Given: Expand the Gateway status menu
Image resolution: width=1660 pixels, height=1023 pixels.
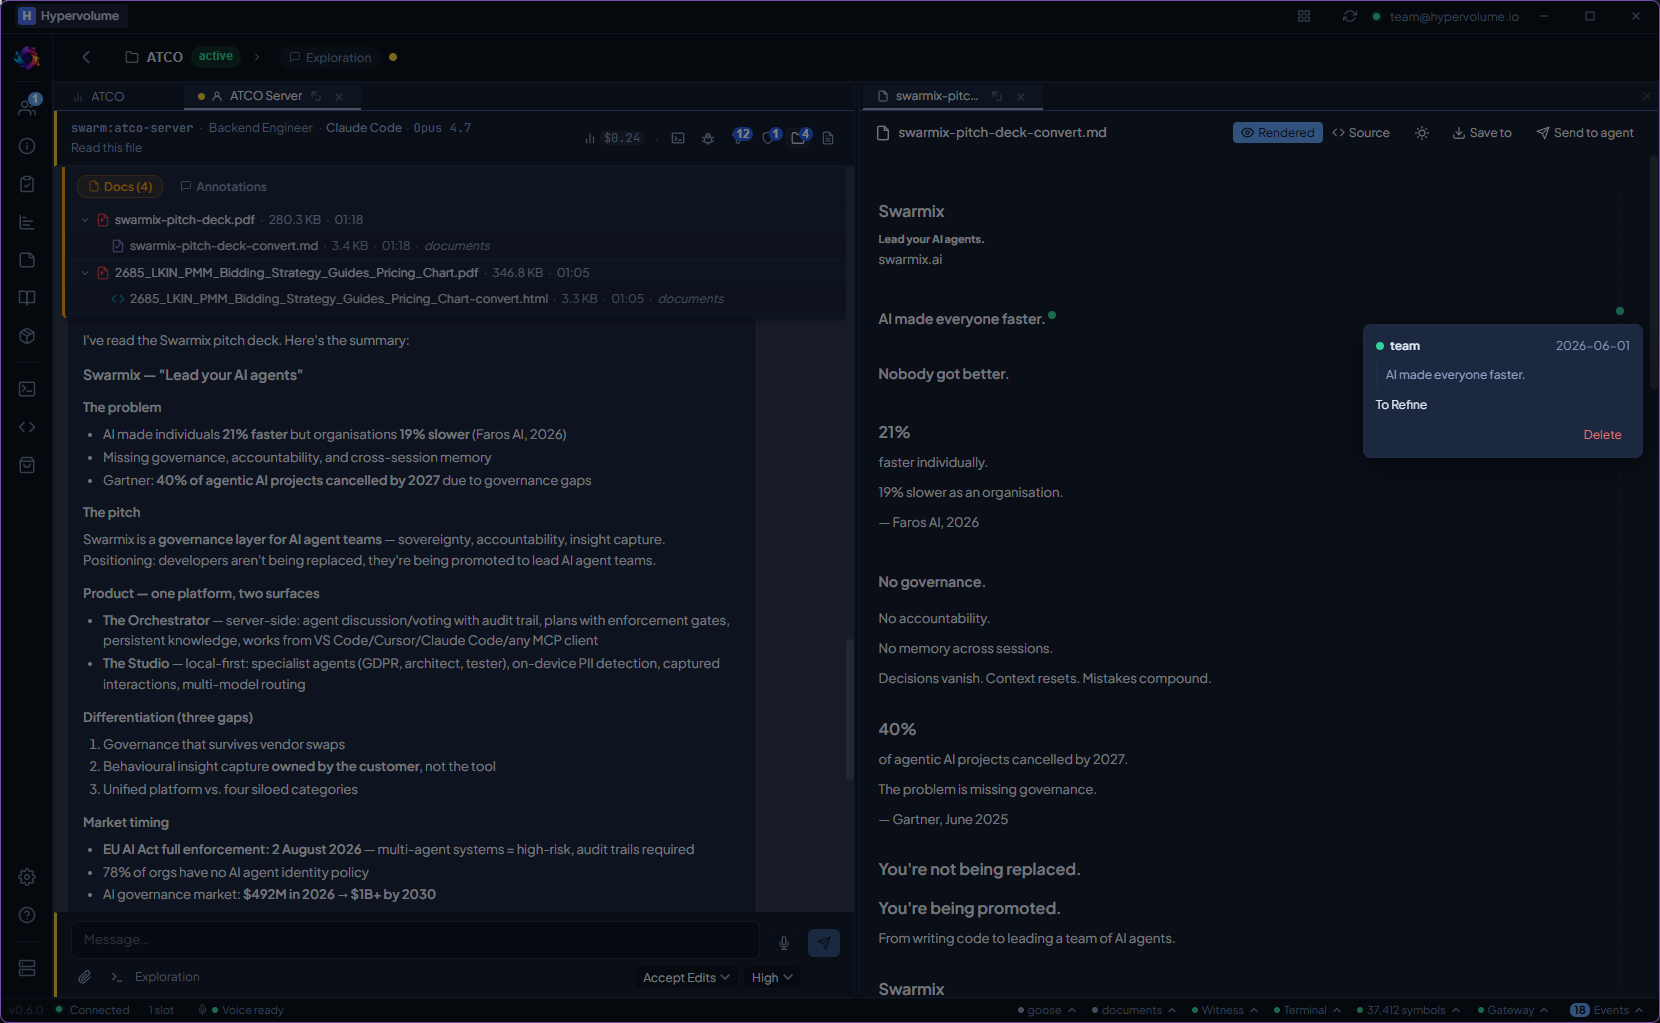Looking at the screenshot, I should tap(1512, 1010).
